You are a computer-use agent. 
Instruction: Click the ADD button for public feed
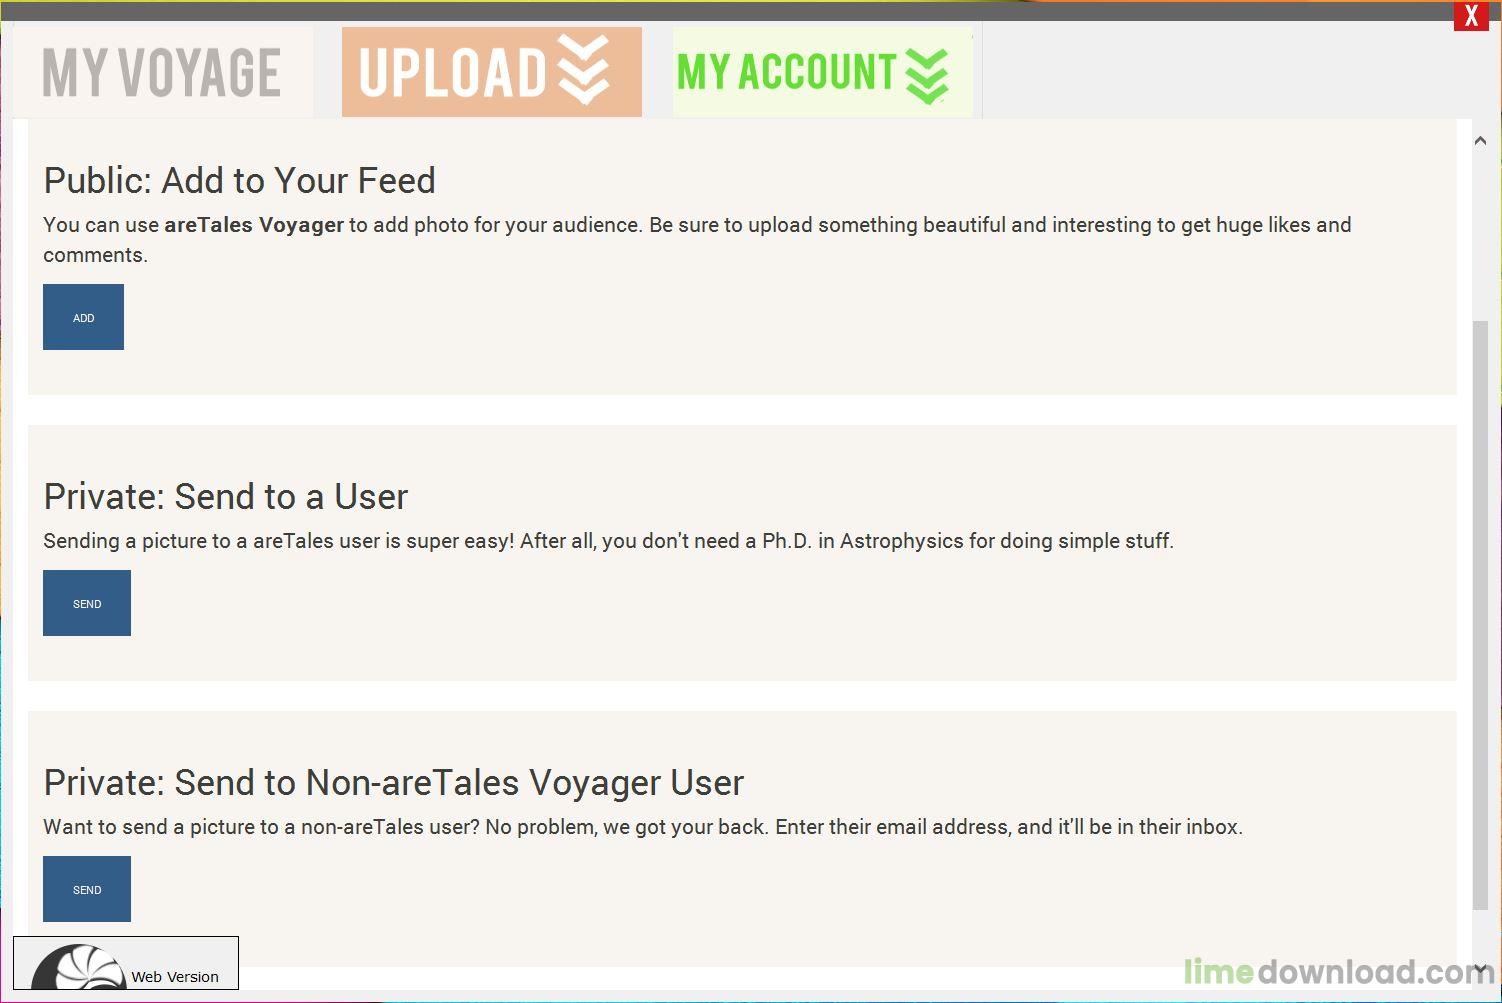(83, 317)
